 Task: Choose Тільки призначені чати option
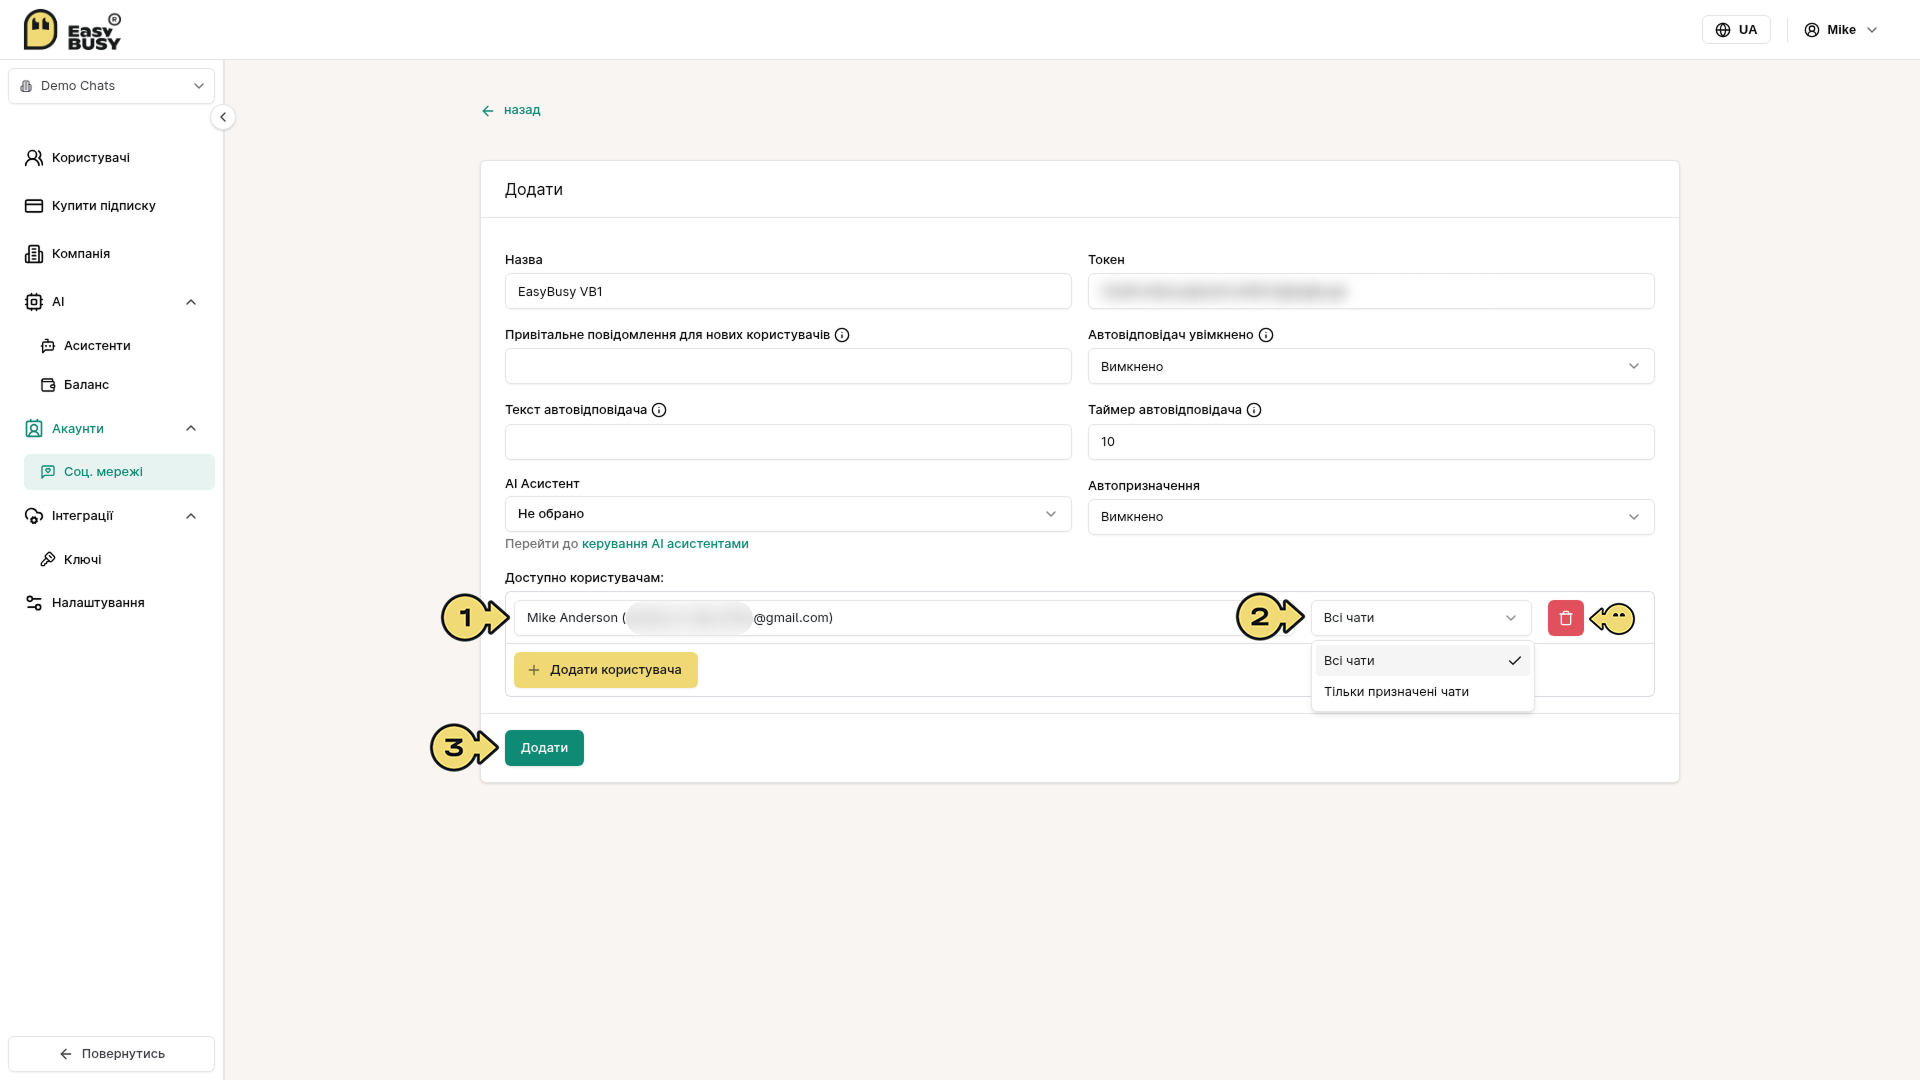pyautogui.click(x=1422, y=692)
